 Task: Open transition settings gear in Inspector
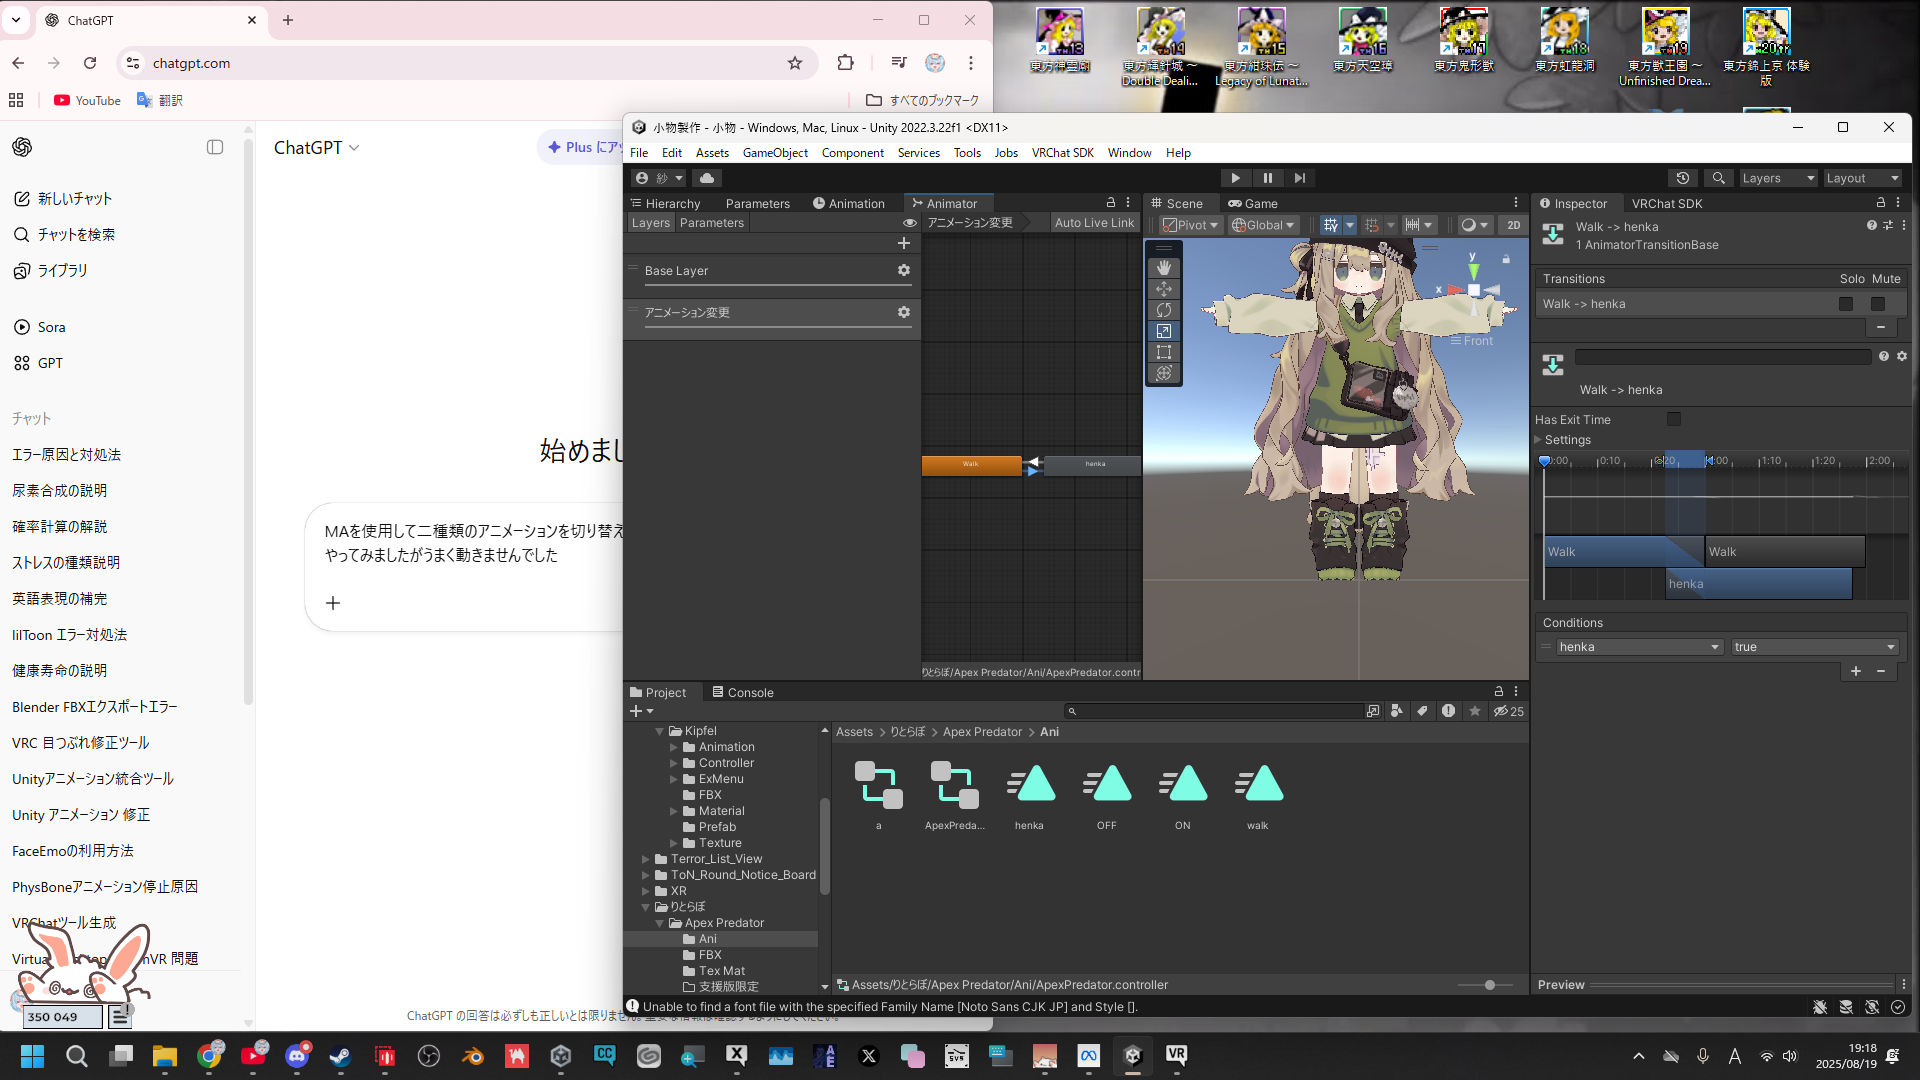click(1902, 356)
